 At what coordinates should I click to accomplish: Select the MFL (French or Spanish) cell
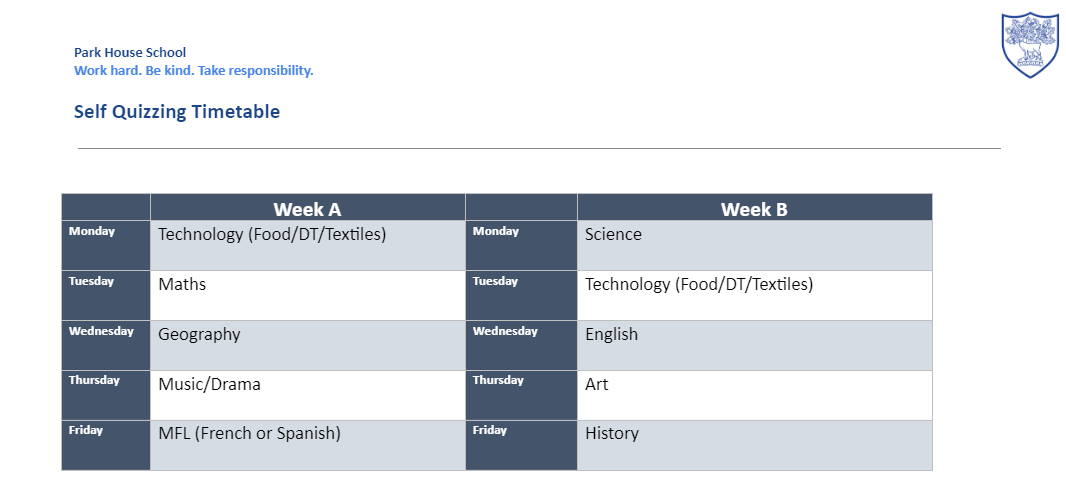tap(308, 445)
